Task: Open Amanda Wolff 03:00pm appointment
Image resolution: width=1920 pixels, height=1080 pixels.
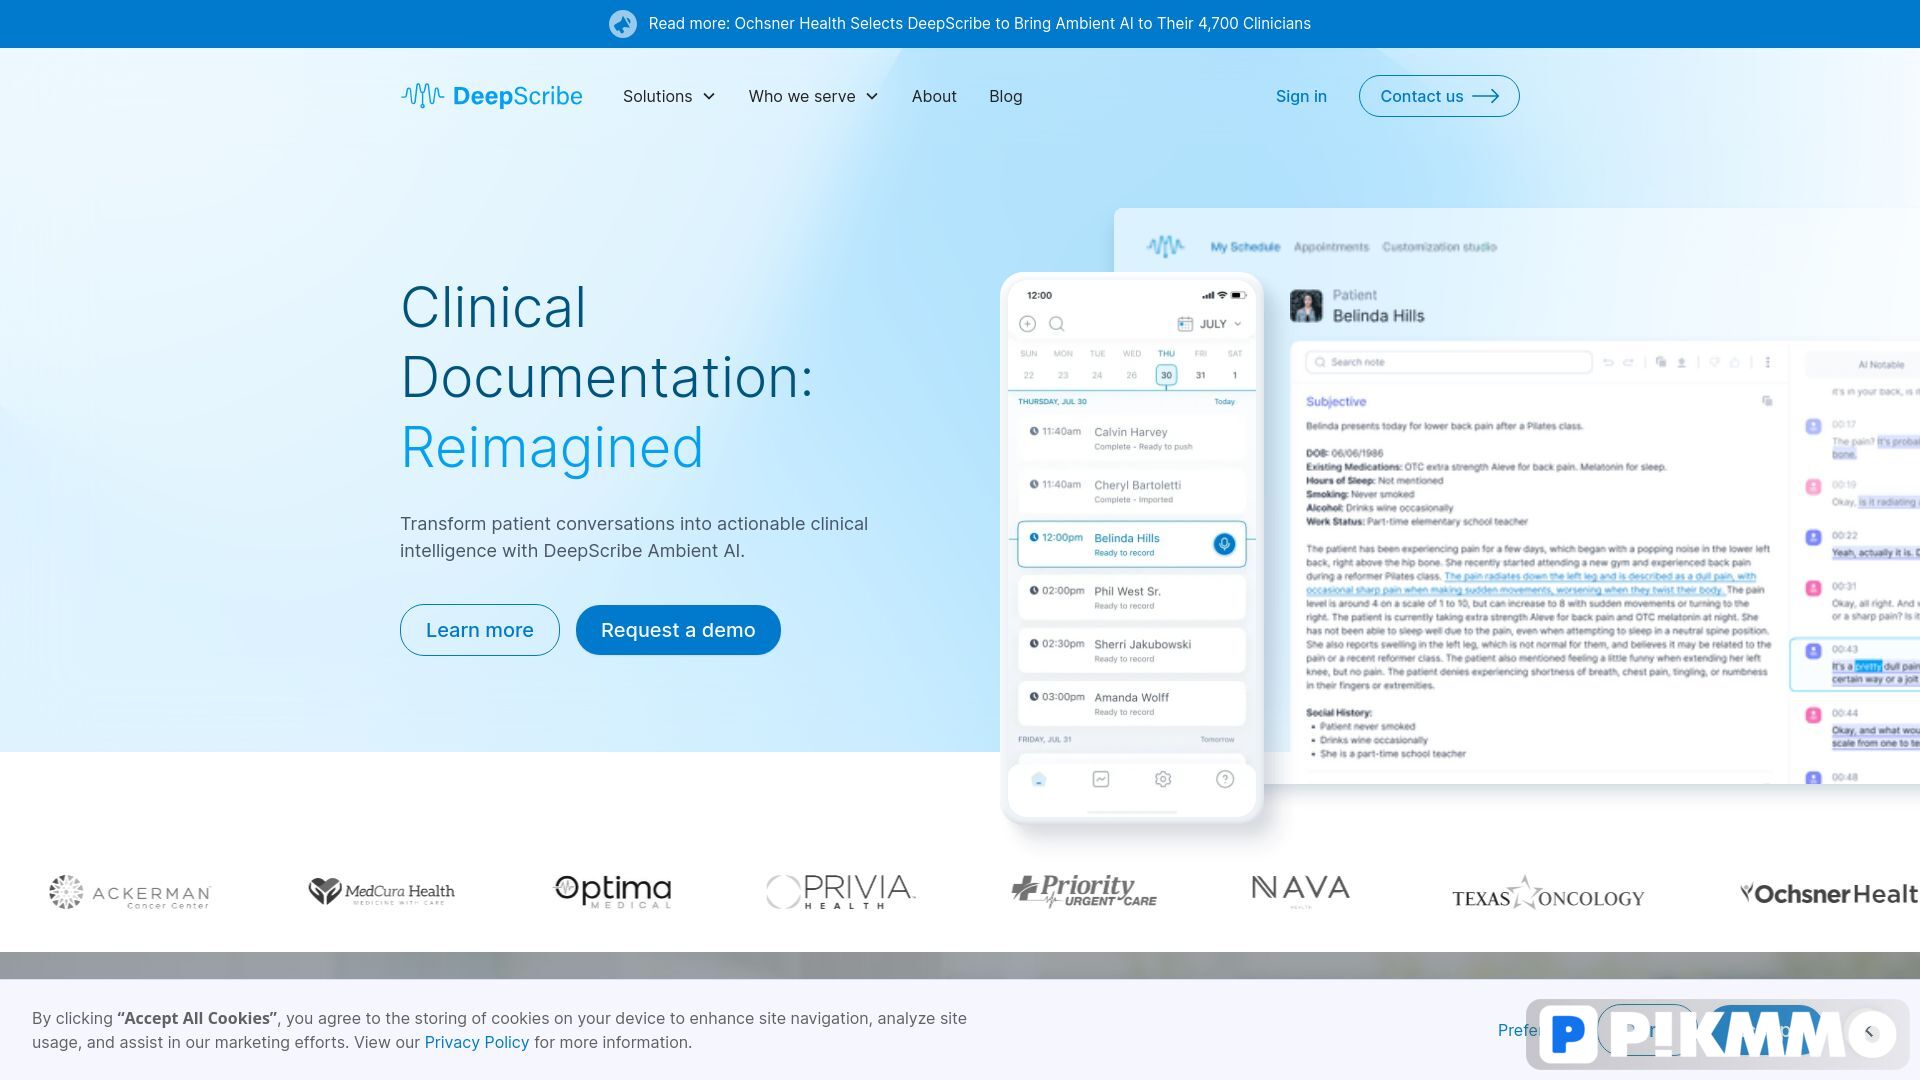Action: (x=1132, y=703)
